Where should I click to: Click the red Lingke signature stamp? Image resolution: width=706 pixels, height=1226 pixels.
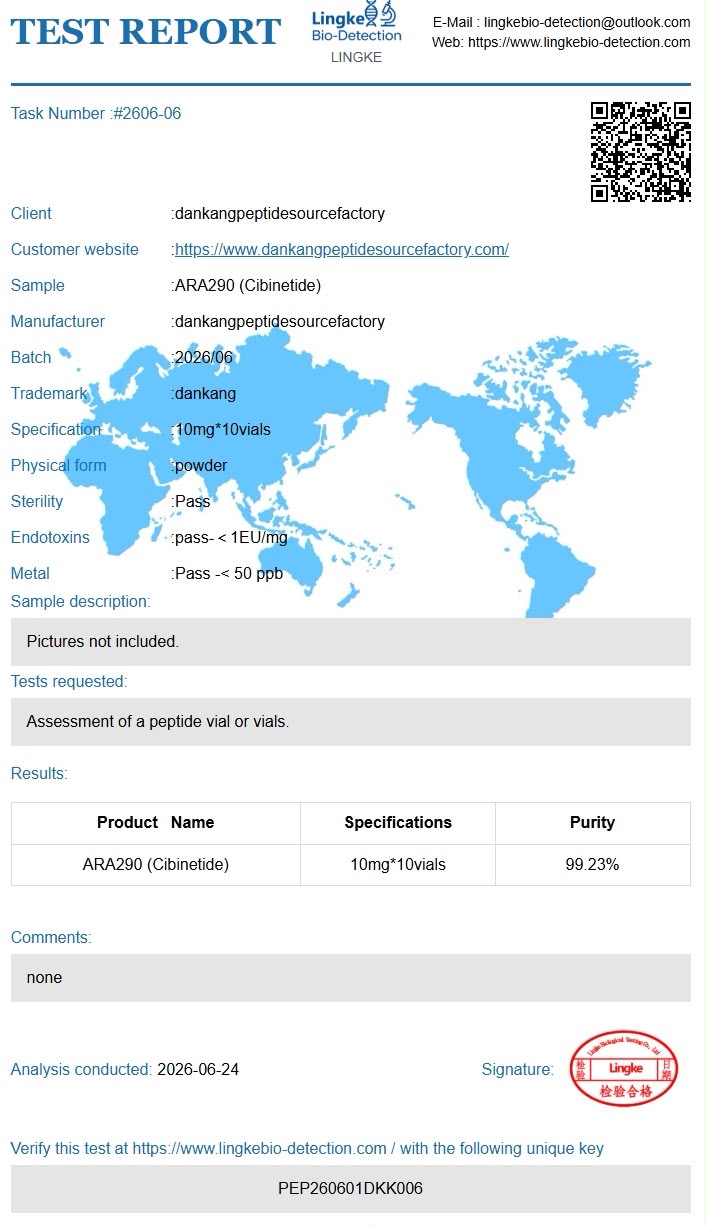[624, 1068]
